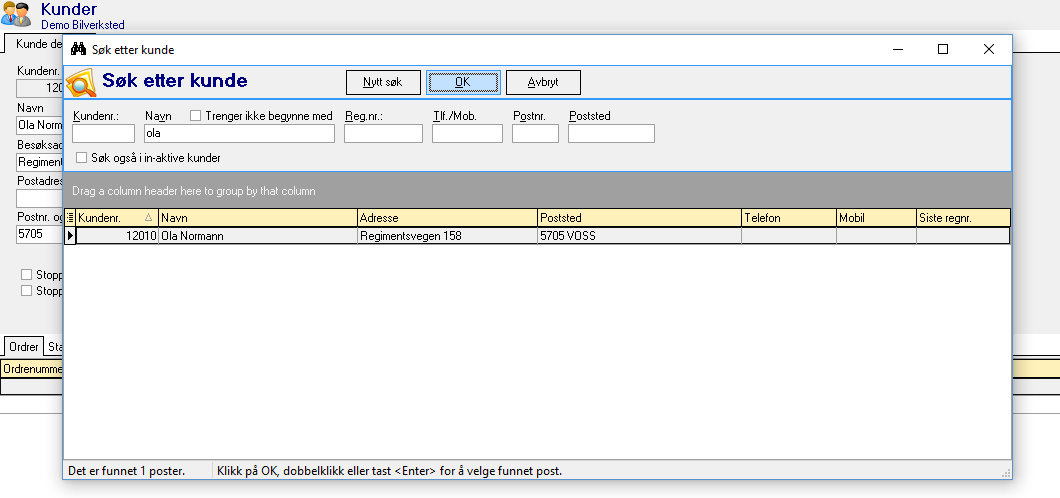The image size is (1060, 498).
Task: Select customer number cell 12010
Action: click(117, 236)
